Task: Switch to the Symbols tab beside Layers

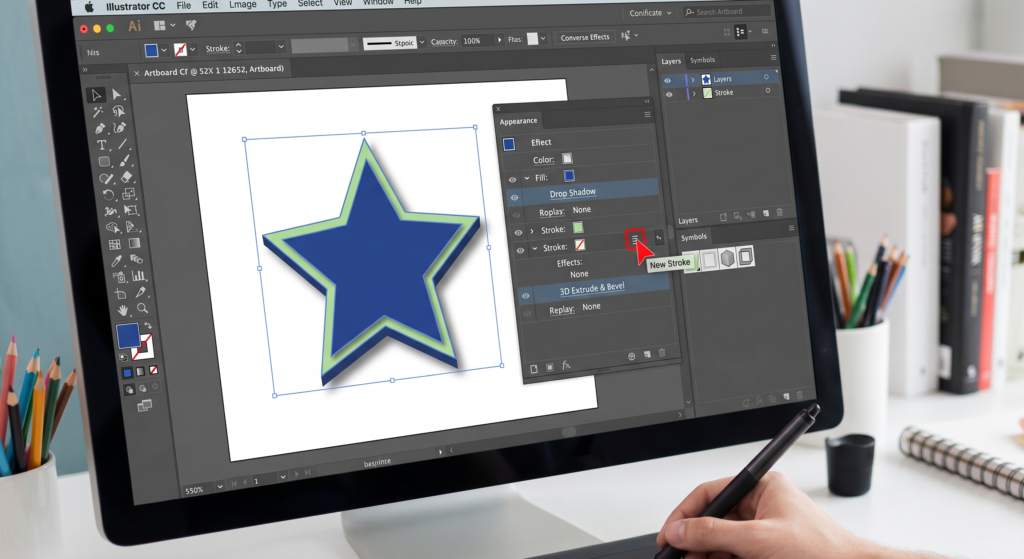Action: (702, 60)
